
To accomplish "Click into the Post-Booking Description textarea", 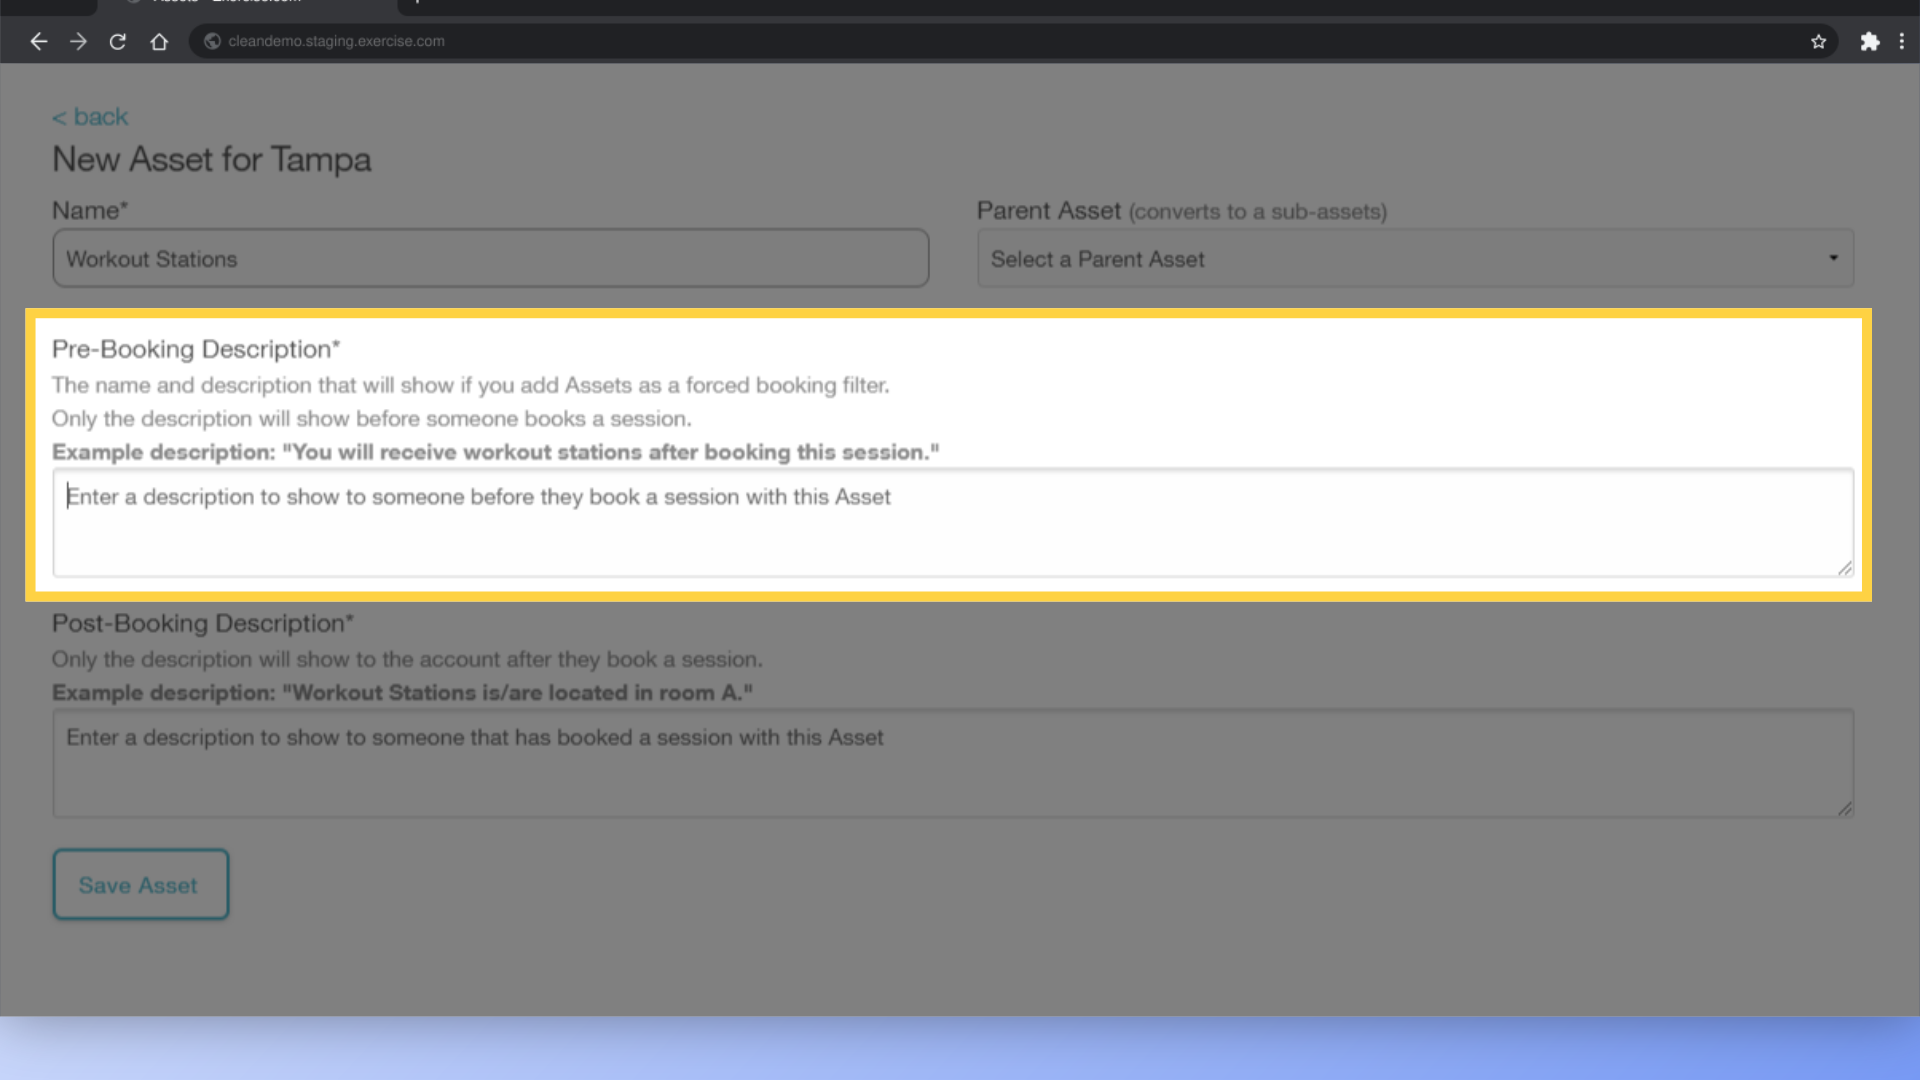I will (x=950, y=764).
